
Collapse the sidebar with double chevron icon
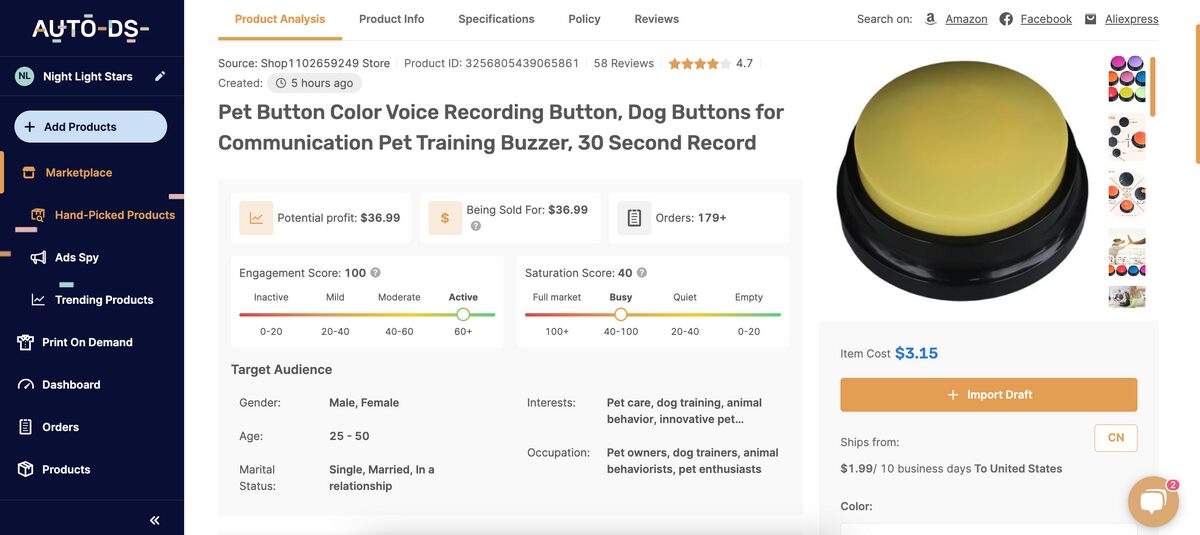pos(155,520)
